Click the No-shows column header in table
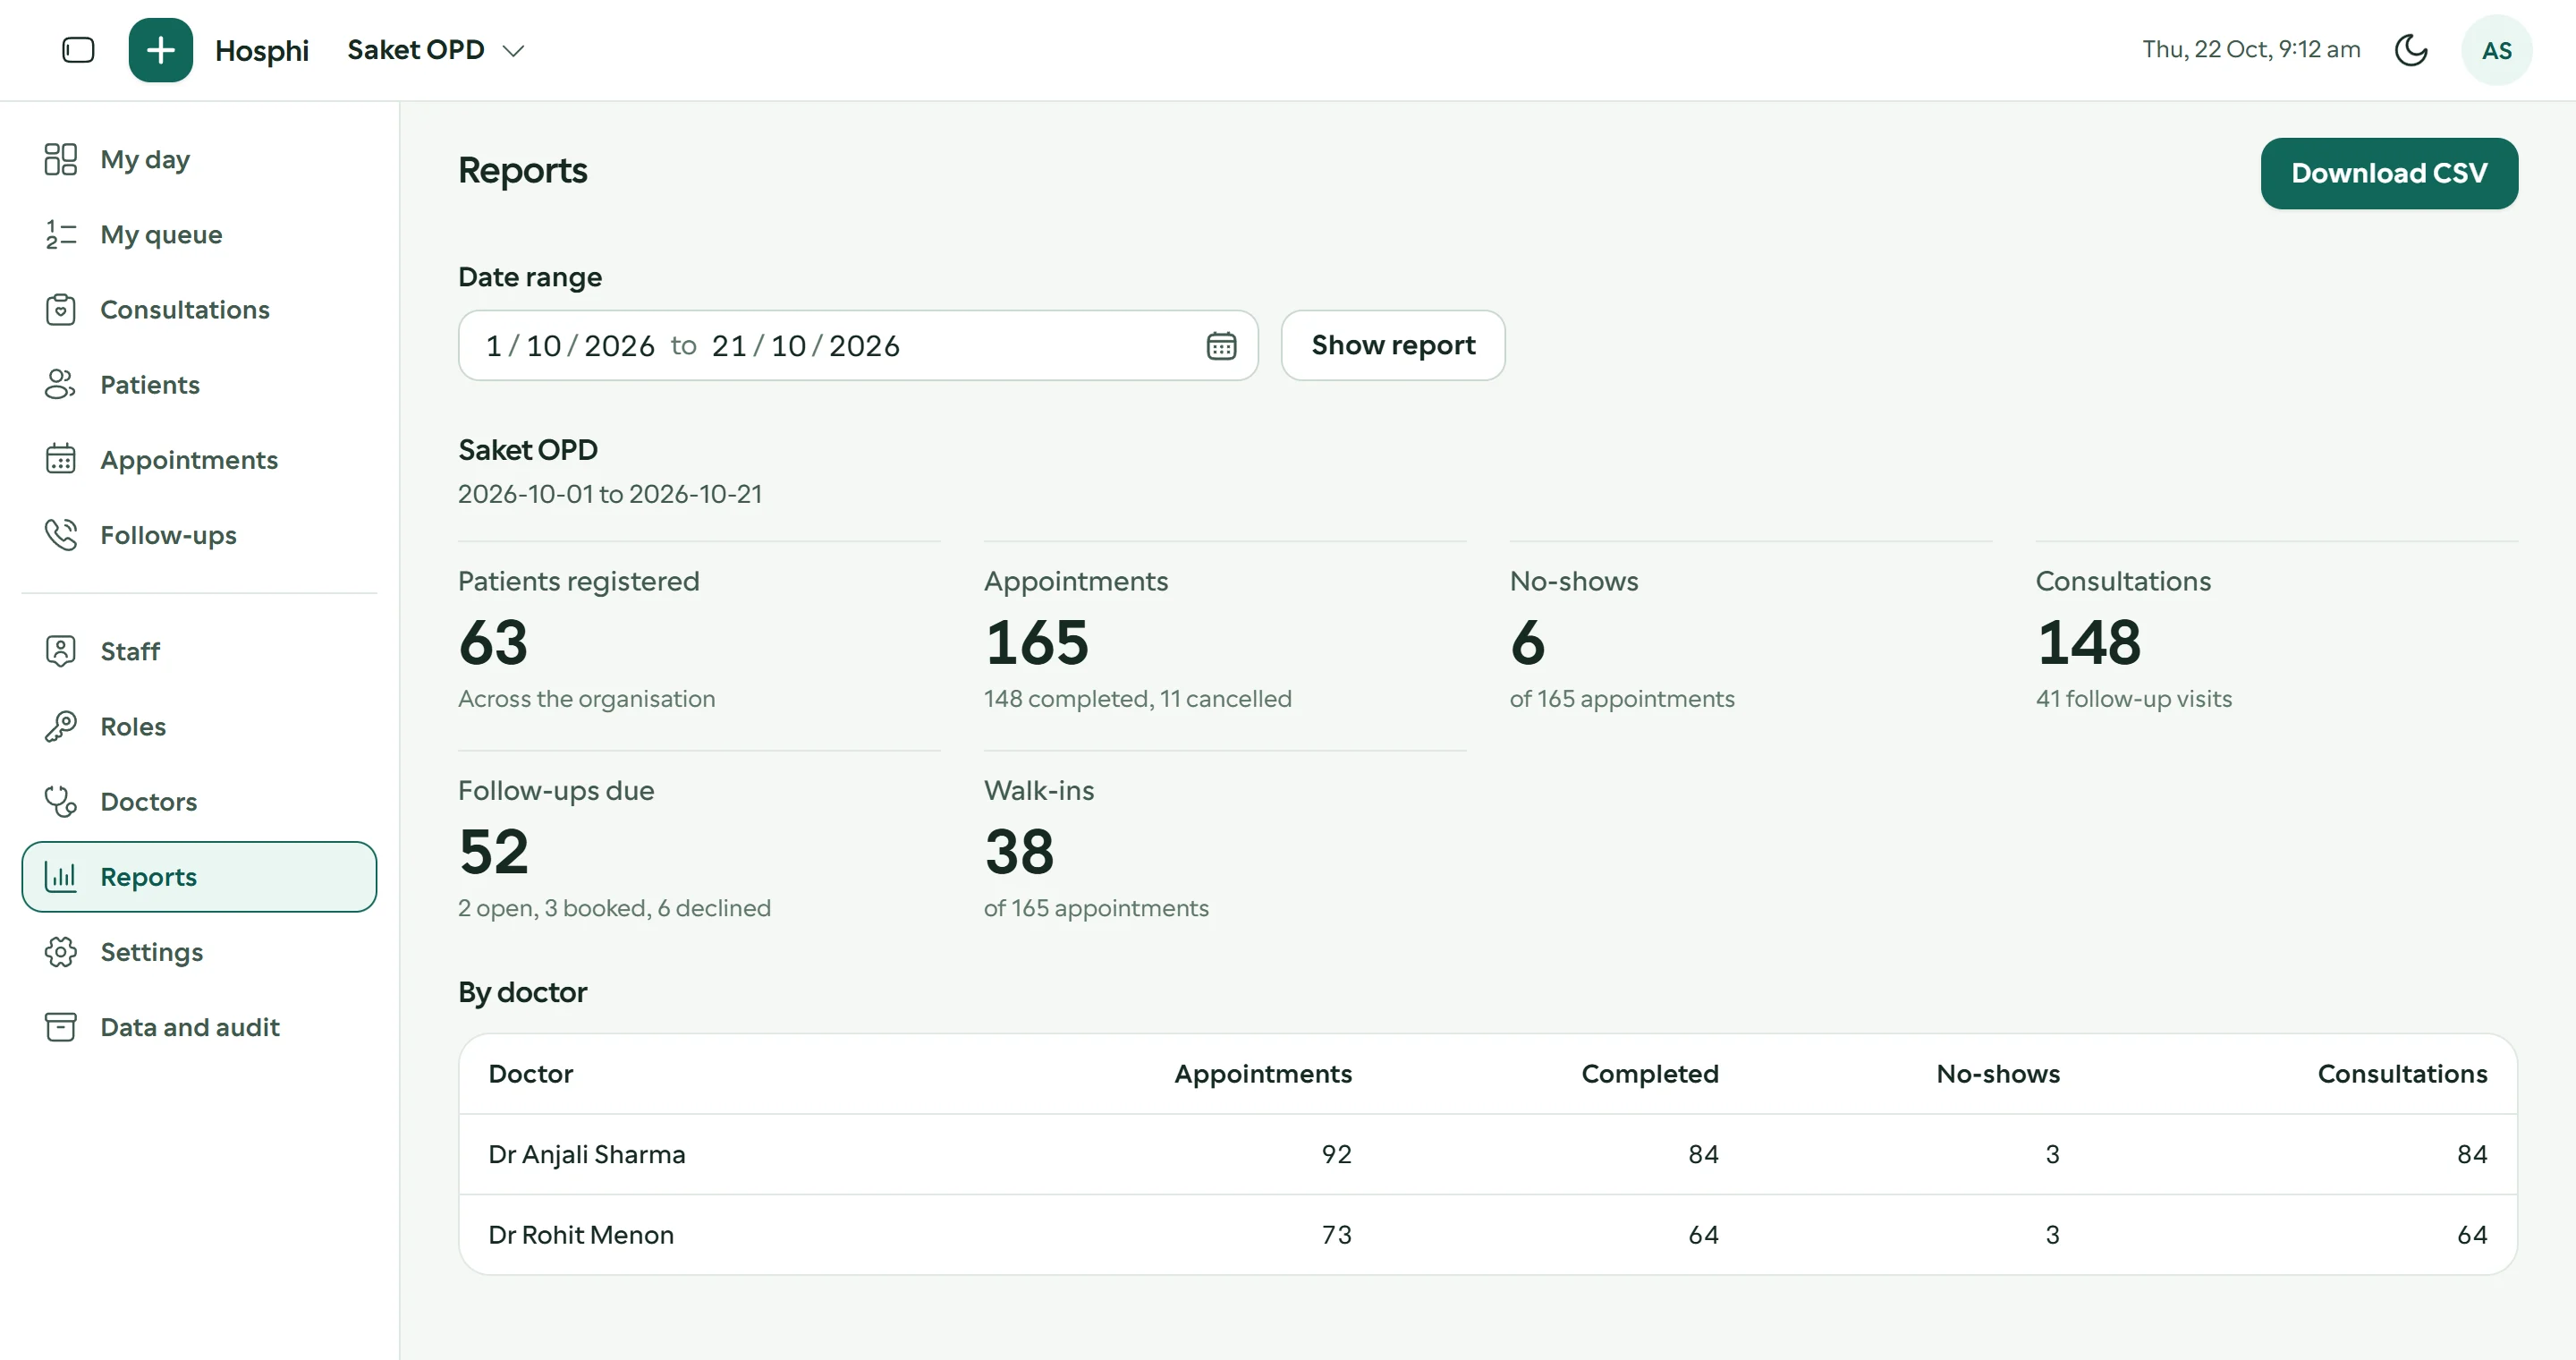 1998,1074
